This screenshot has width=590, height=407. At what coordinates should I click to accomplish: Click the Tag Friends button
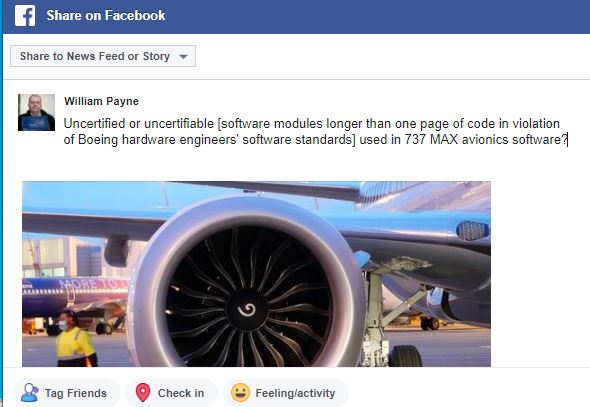point(66,393)
